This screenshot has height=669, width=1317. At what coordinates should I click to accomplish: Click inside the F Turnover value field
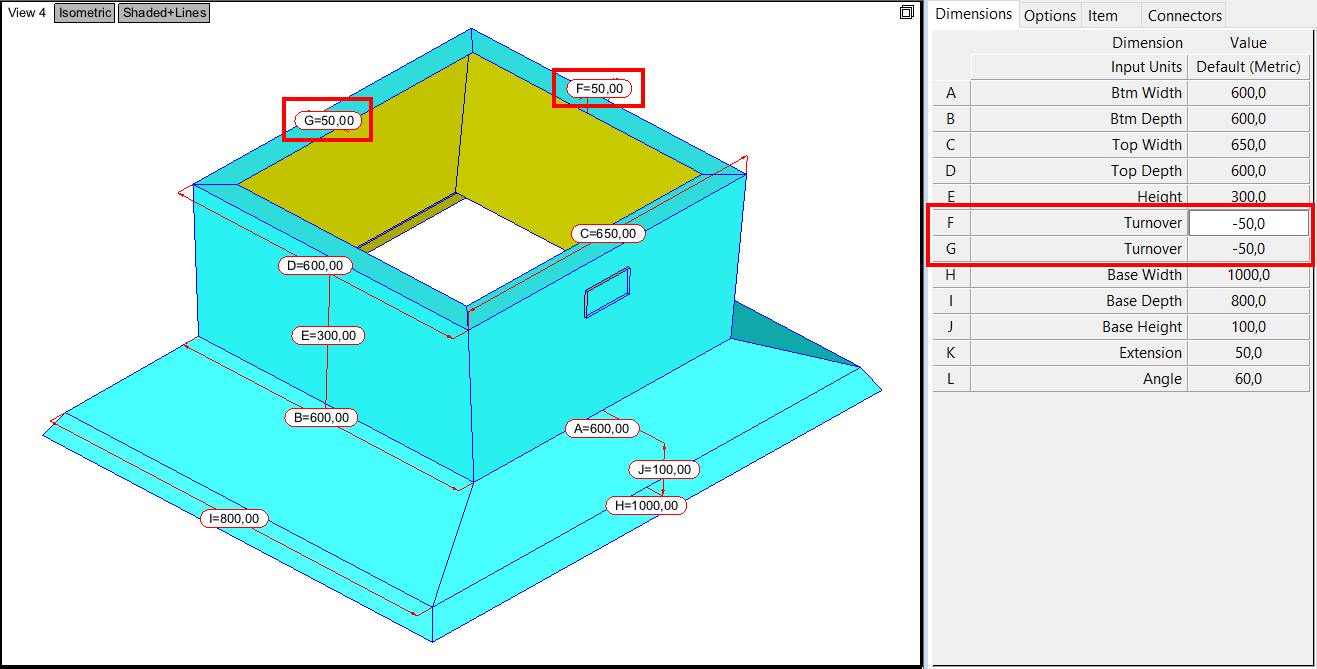click(x=1247, y=222)
